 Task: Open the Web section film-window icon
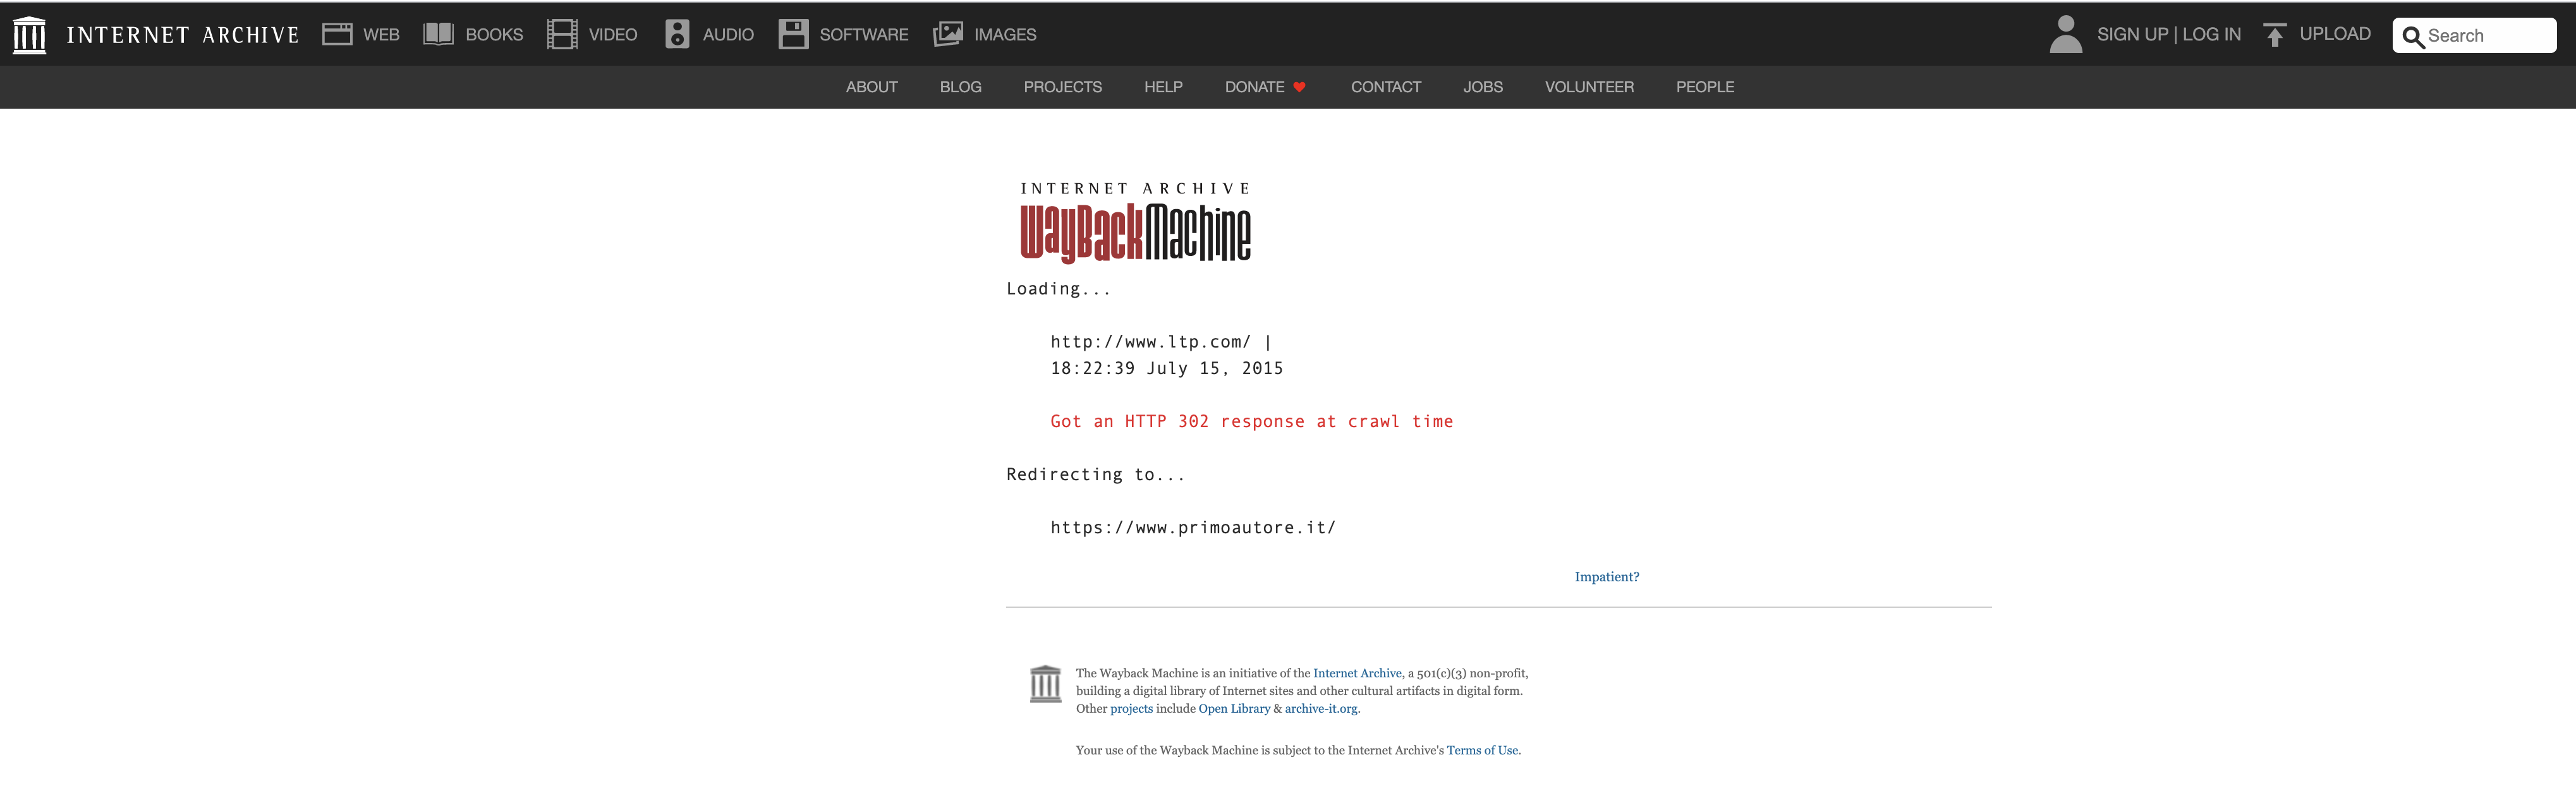pos(337,35)
